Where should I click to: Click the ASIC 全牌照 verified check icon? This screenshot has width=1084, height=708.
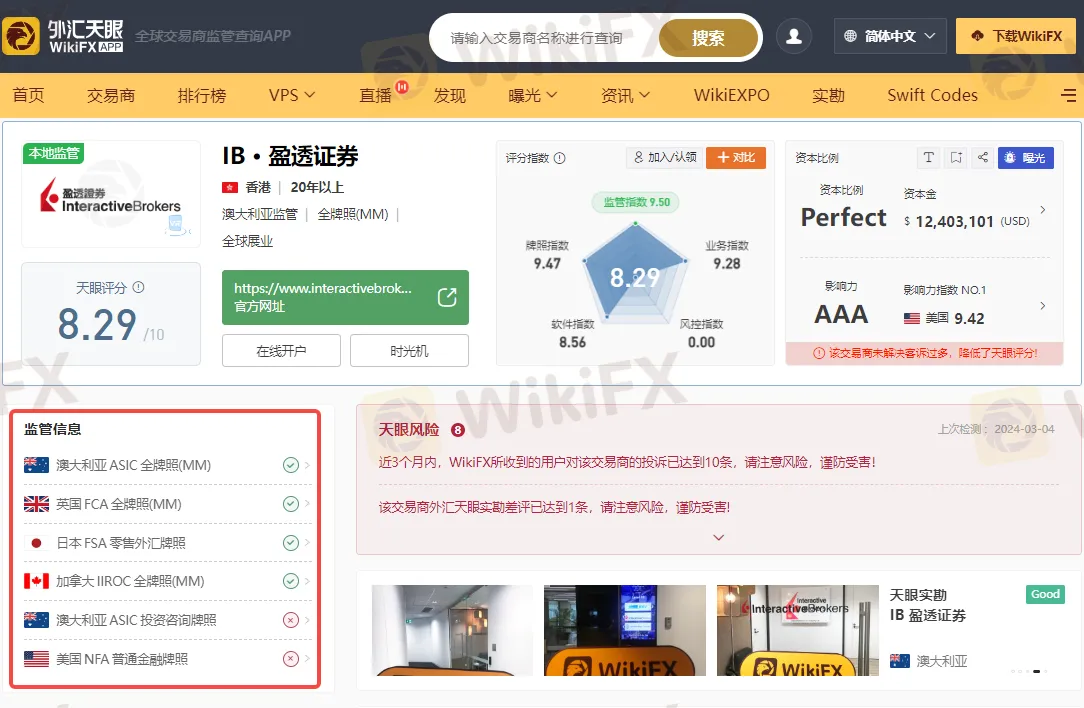point(291,465)
